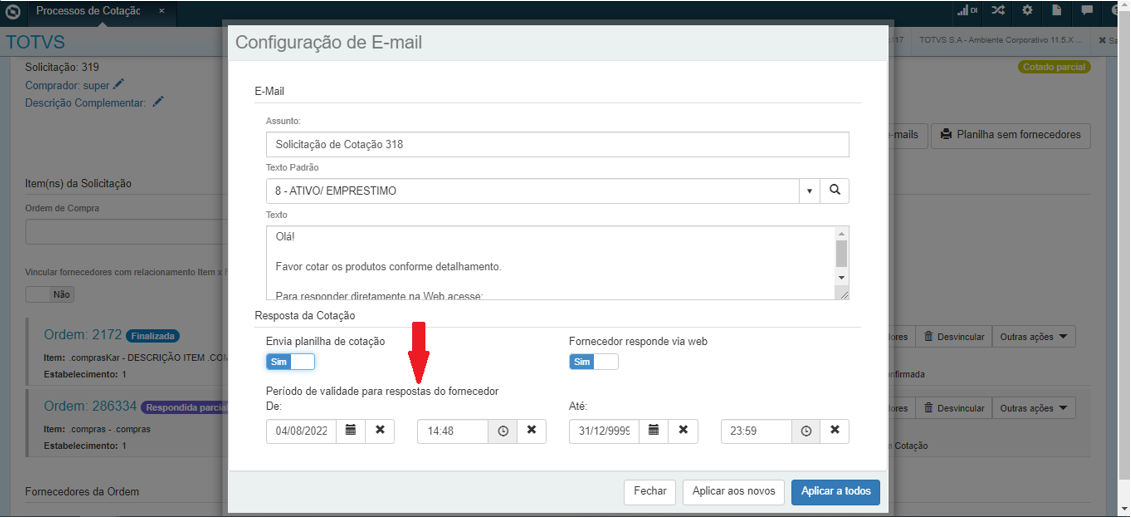Click the Configuração de E-mail title

pyautogui.click(x=329, y=43)
